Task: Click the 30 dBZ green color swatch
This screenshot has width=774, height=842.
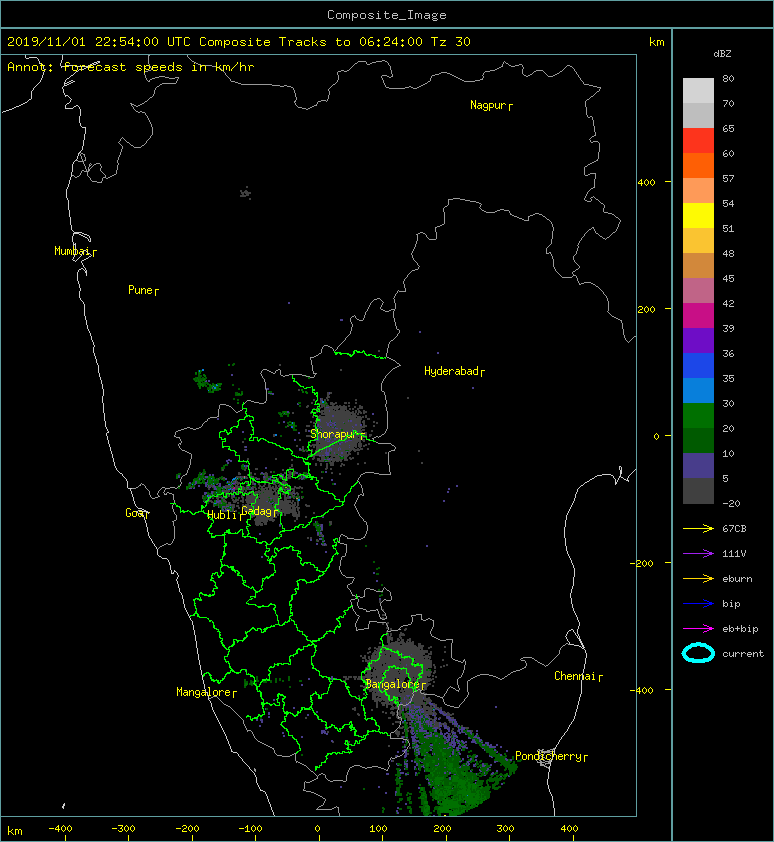Action: [698, 415]
